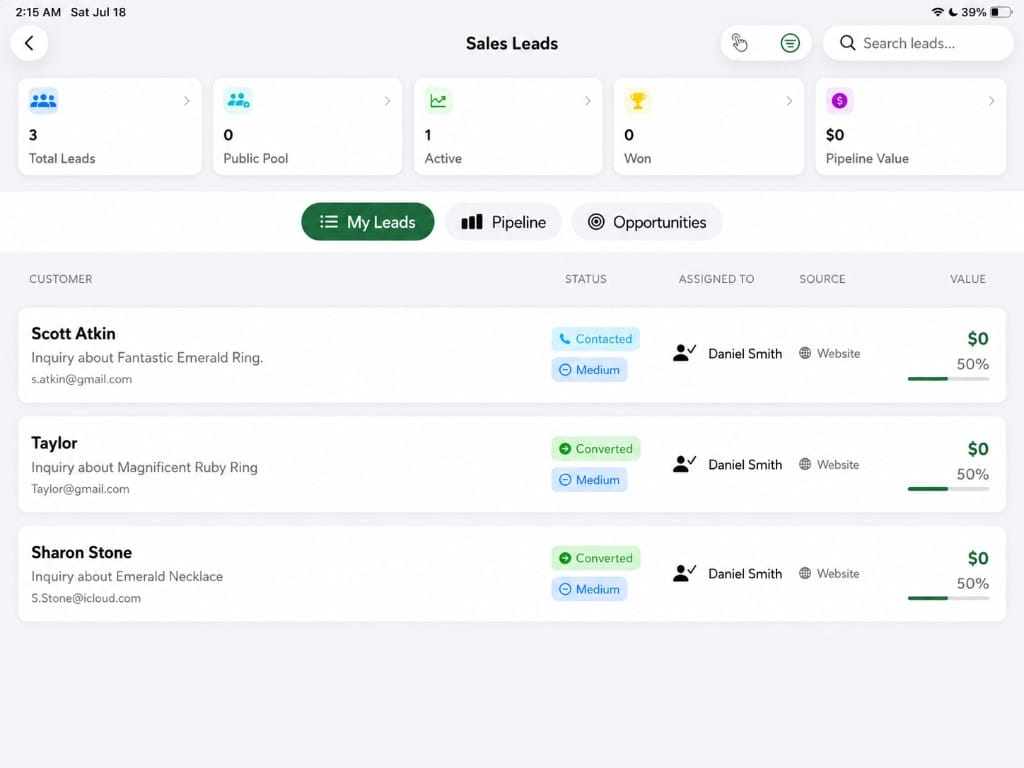Screen dimensions: 1024x768
Task: Select the My Leads tab
Action: pos(368,222)
